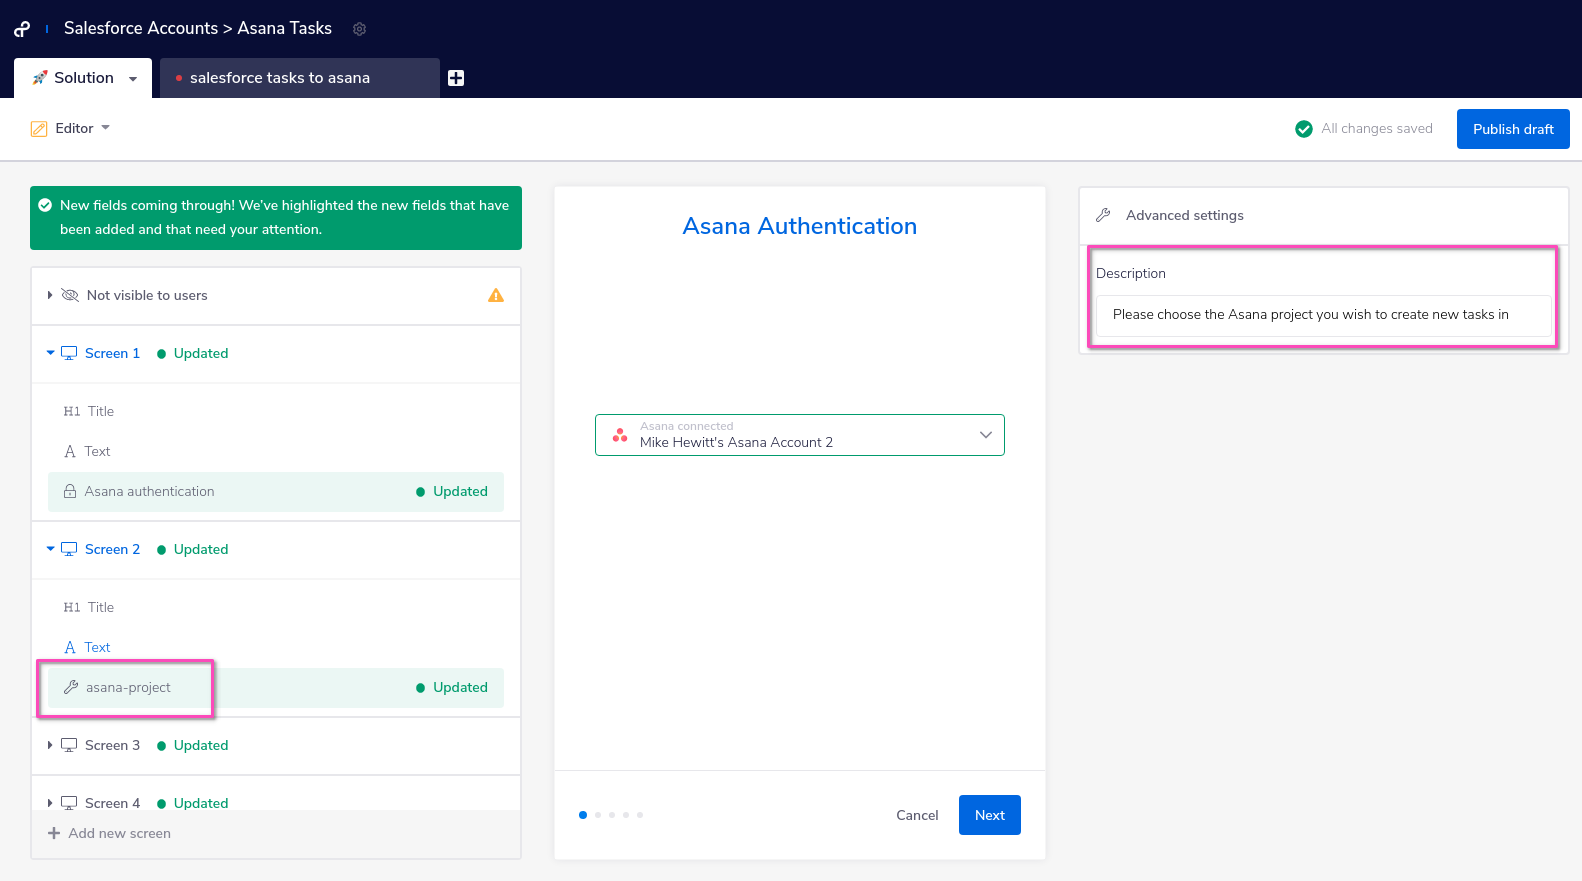
Task: Click the Screen 2 label
Action: [112, 549]
